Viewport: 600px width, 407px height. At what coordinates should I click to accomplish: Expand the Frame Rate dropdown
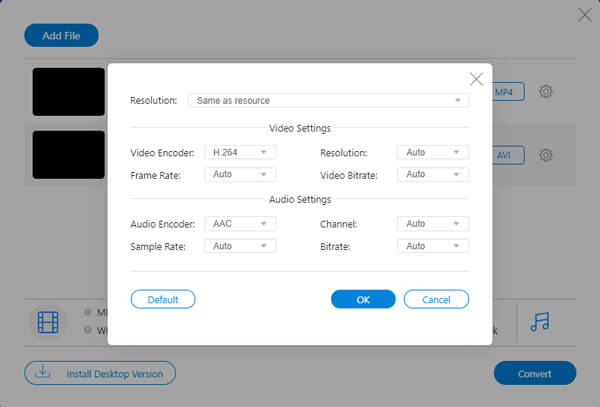239,174
